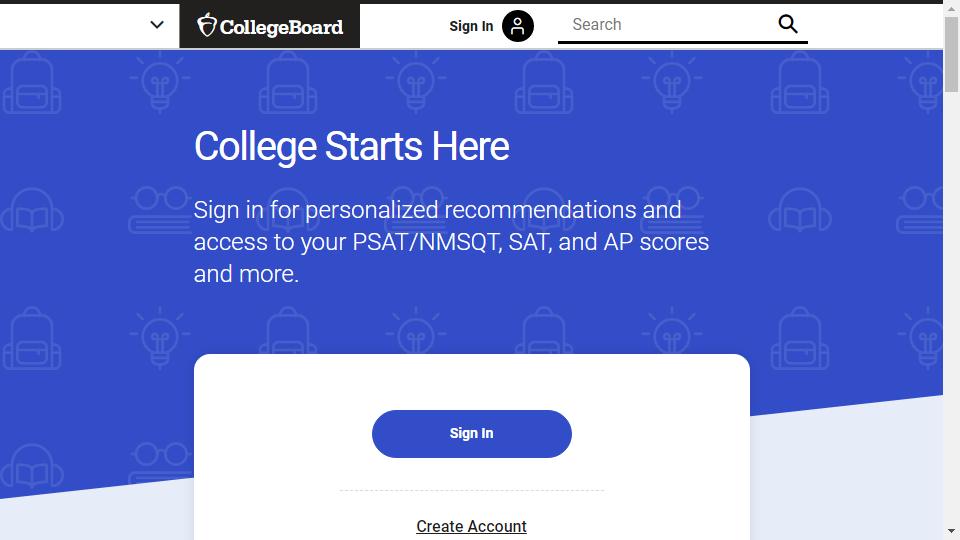Expand the chevron dropdown left of the logo

point(157,25)
